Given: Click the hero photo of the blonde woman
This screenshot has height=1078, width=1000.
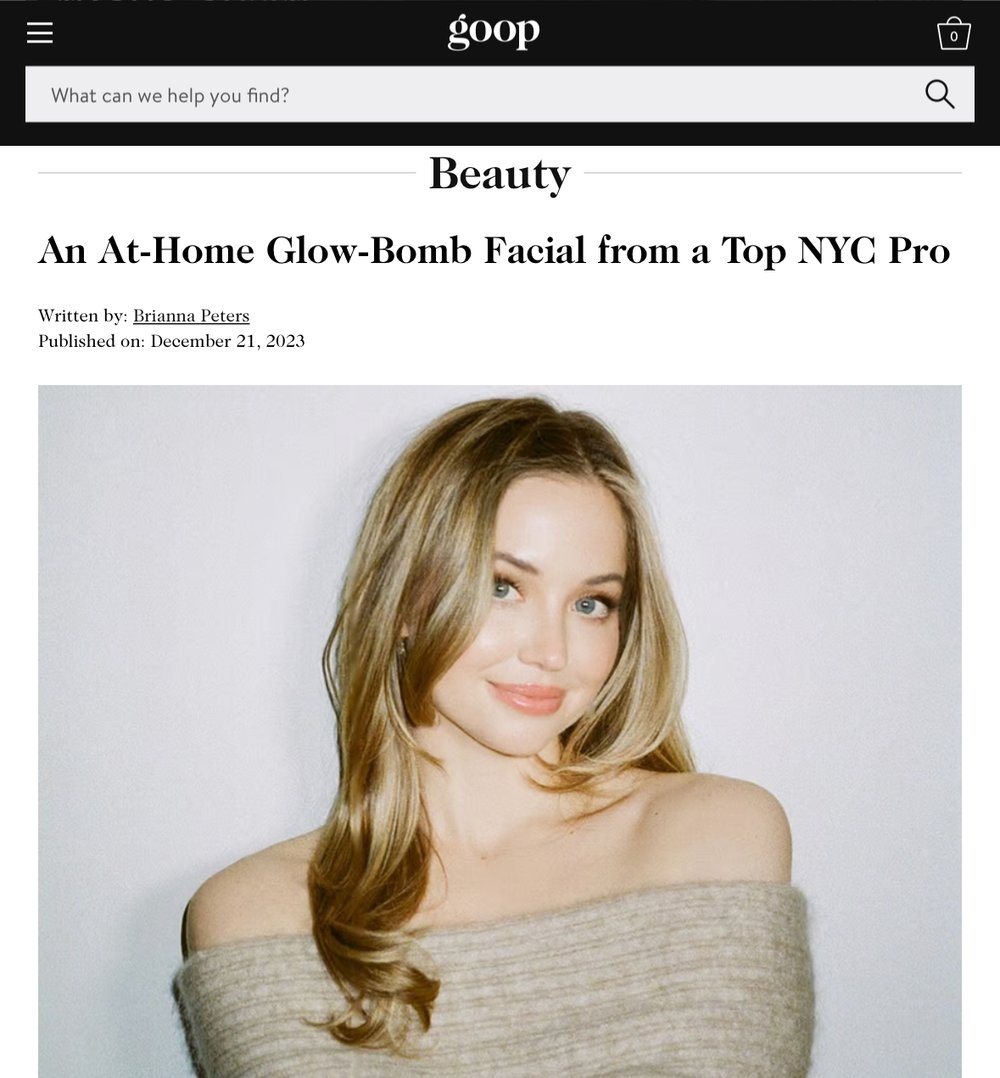Looking at the screenshot, I should click(x=500, y=732).
